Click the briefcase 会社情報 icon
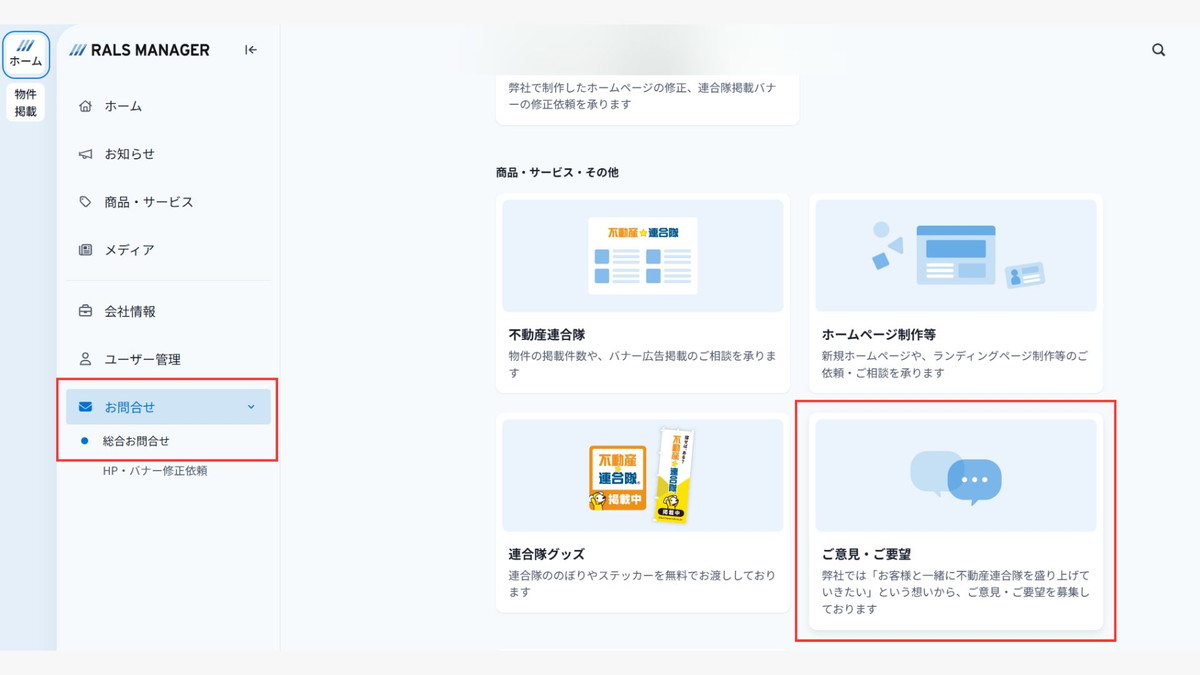Viewport: 1200px width, 675px height. pyautogui.click(x=85, y=311)
